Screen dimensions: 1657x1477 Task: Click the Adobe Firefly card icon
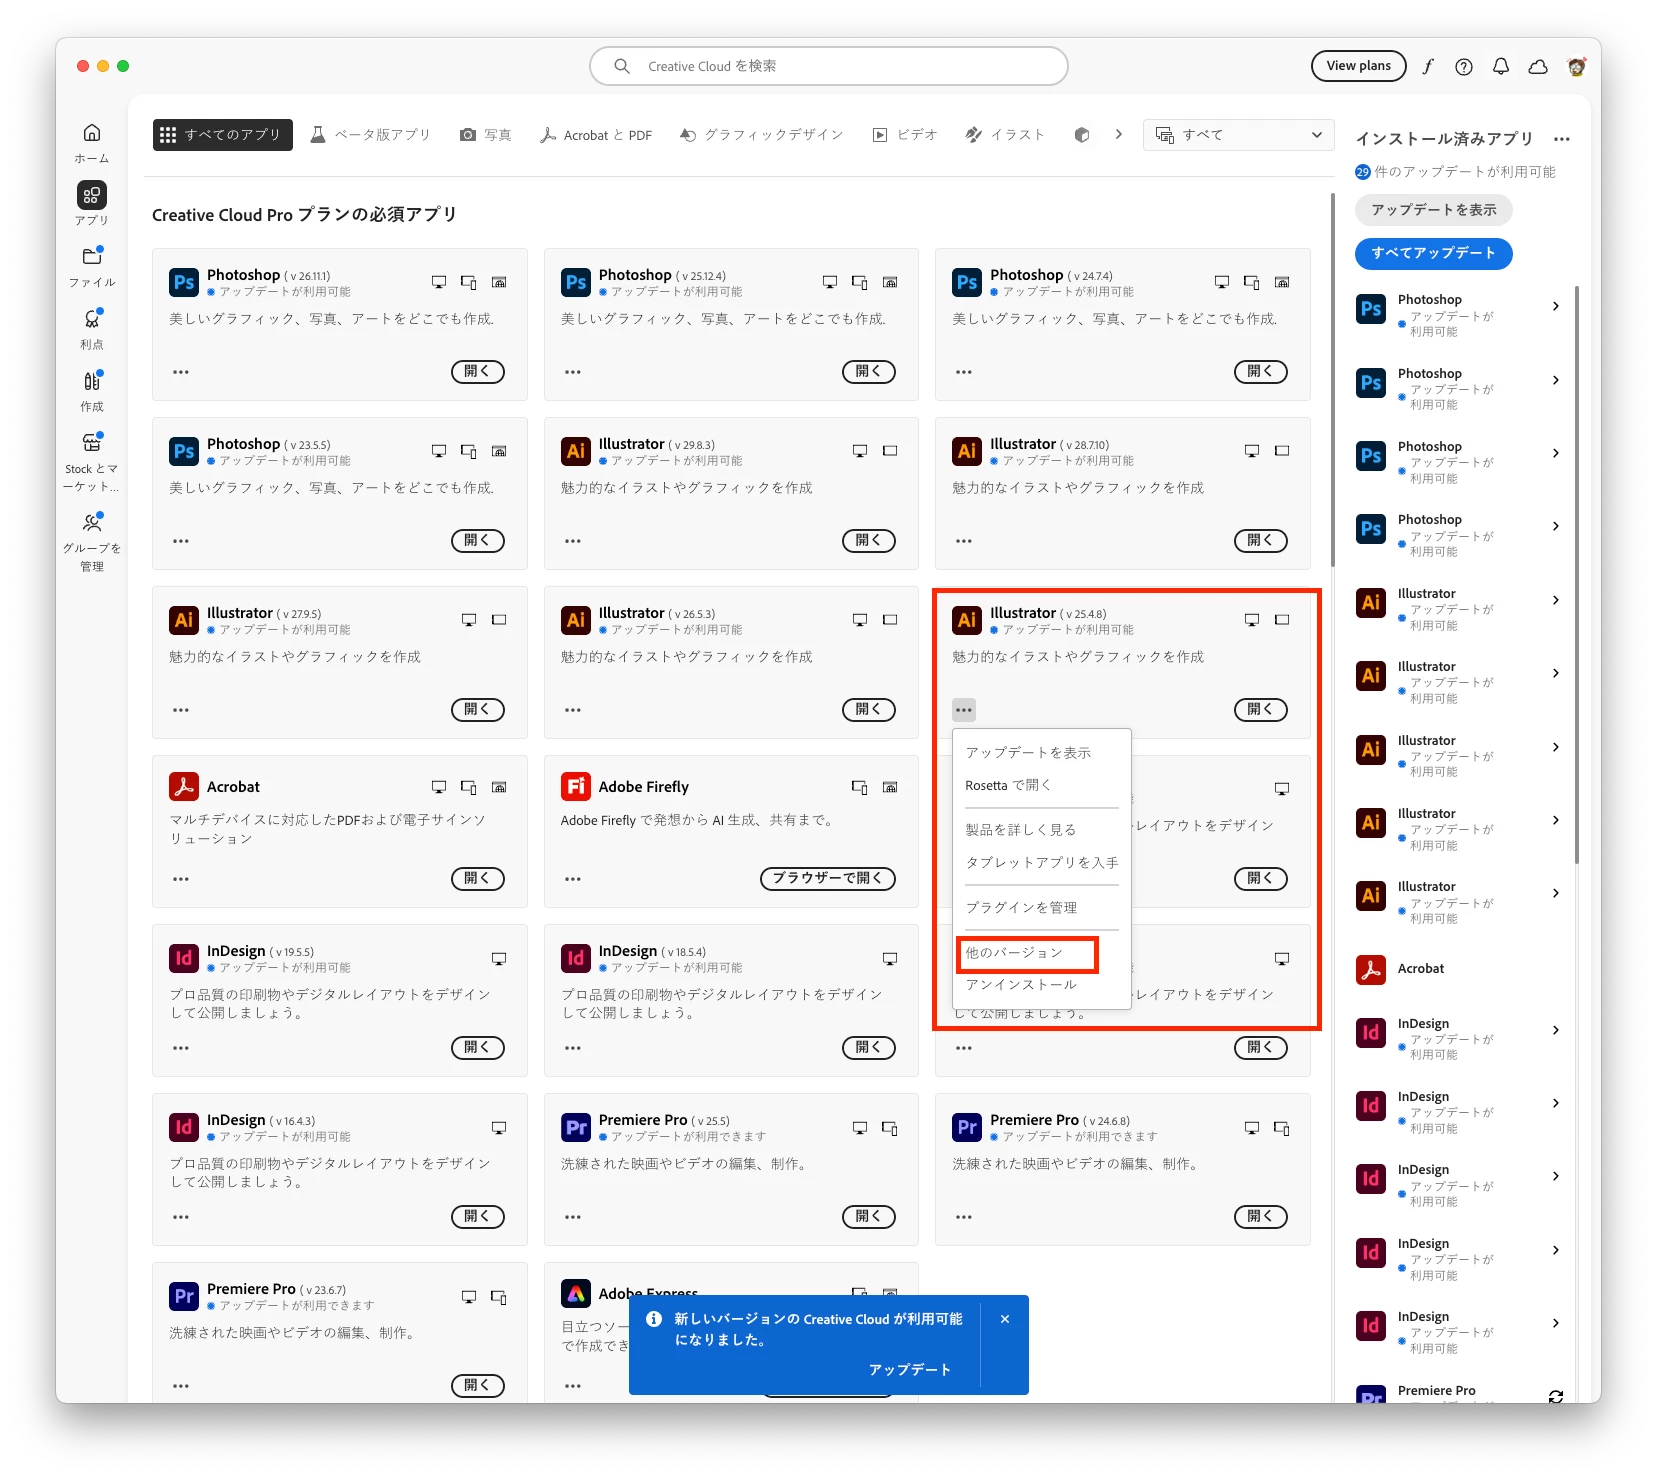pos(576,786)
